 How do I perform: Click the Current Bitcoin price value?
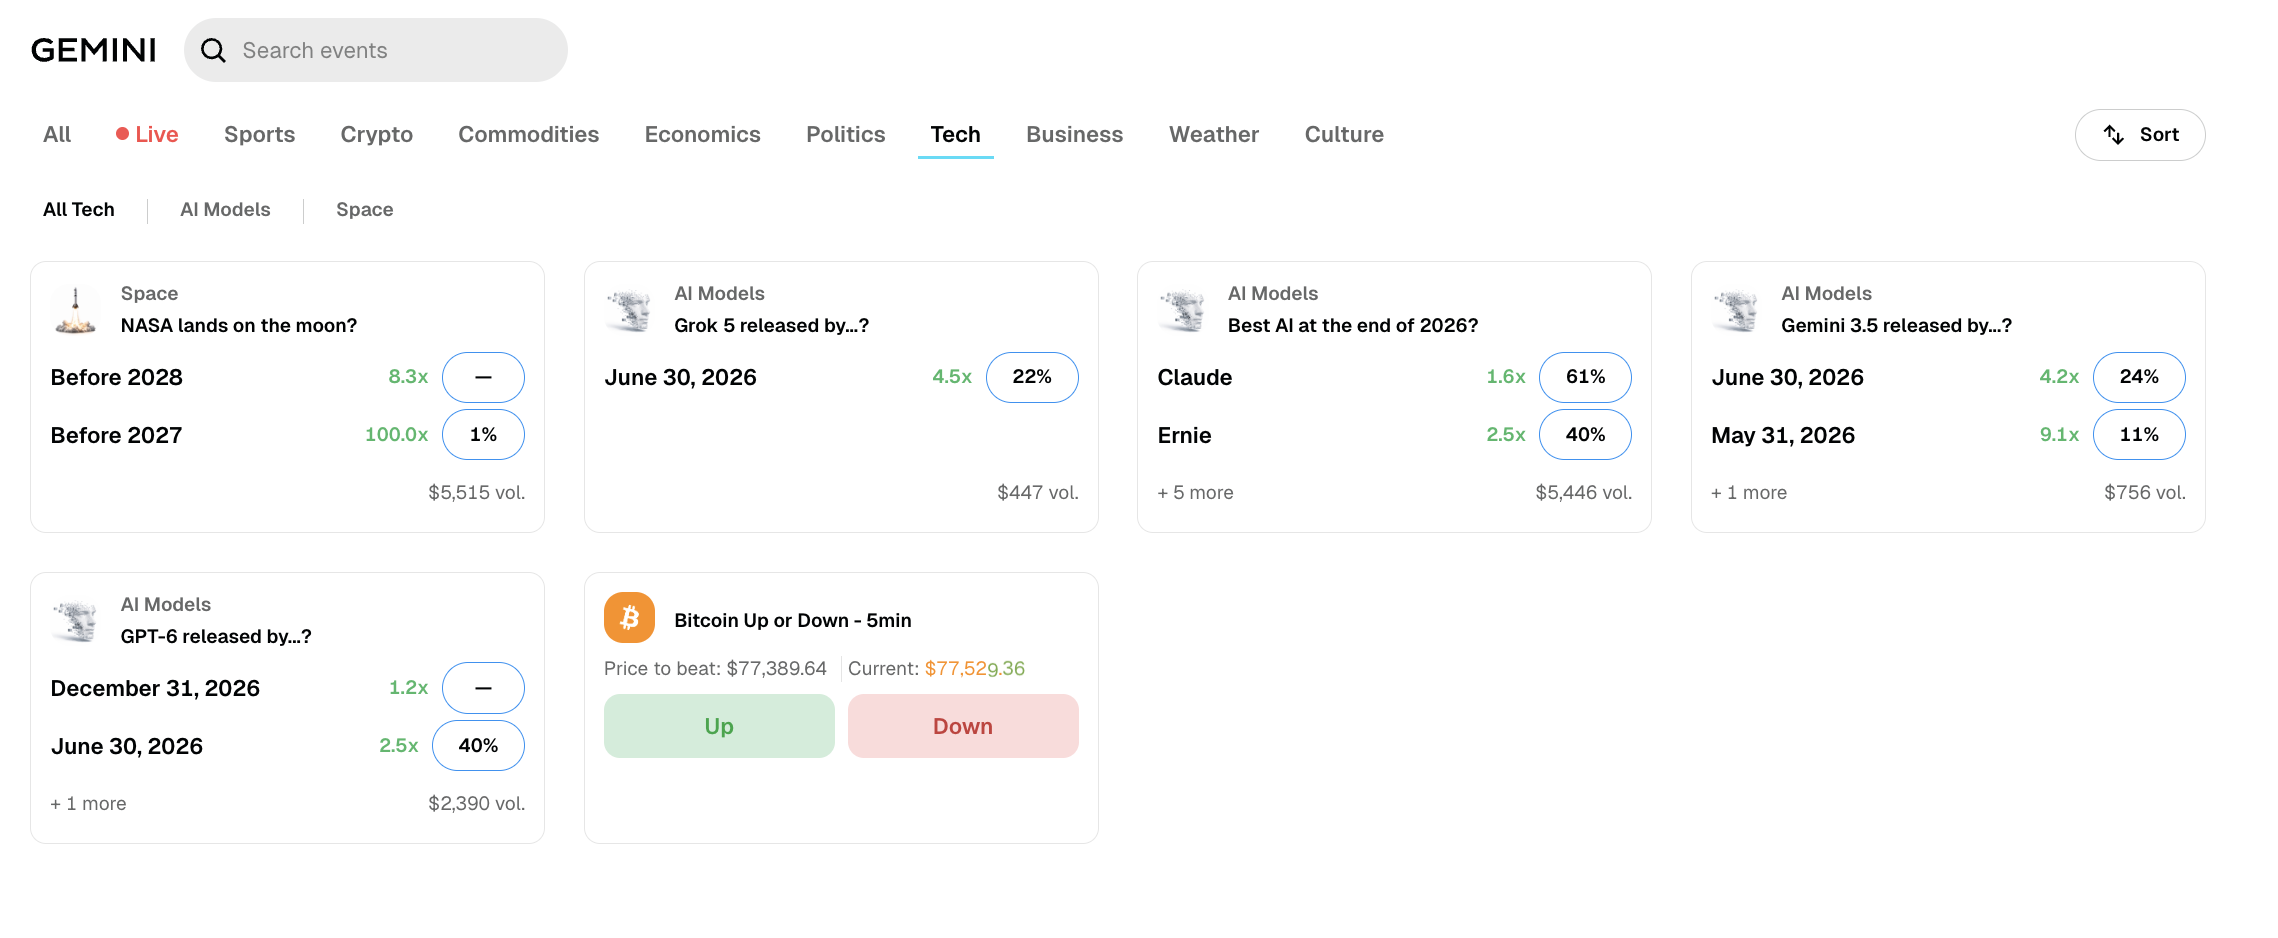(975, 669)
